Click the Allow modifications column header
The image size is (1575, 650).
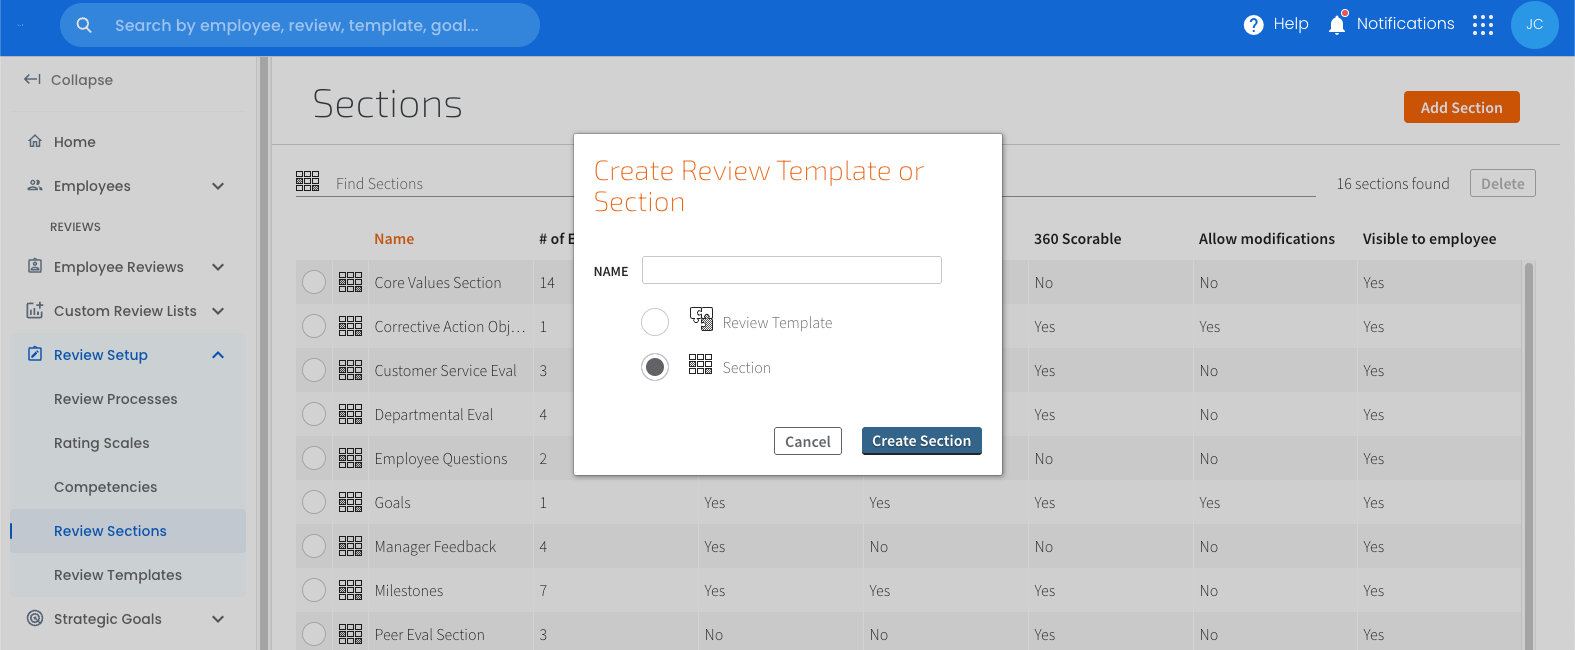[x=1267, y=239]
